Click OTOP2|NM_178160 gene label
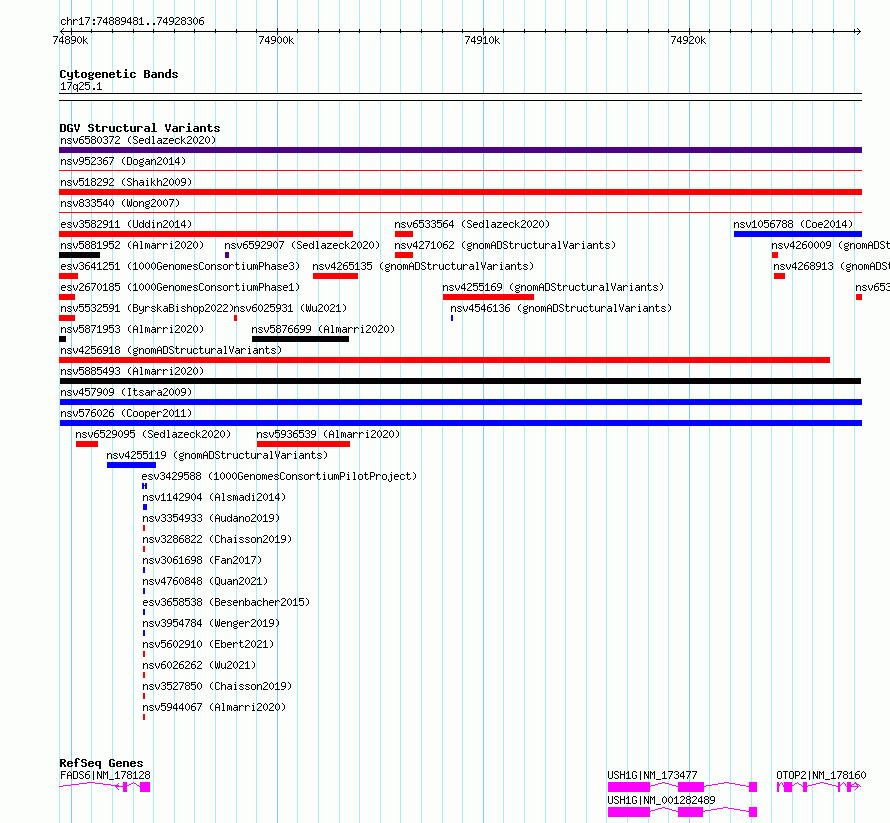This screenshot has height=823, width=890. coord(821,775)
